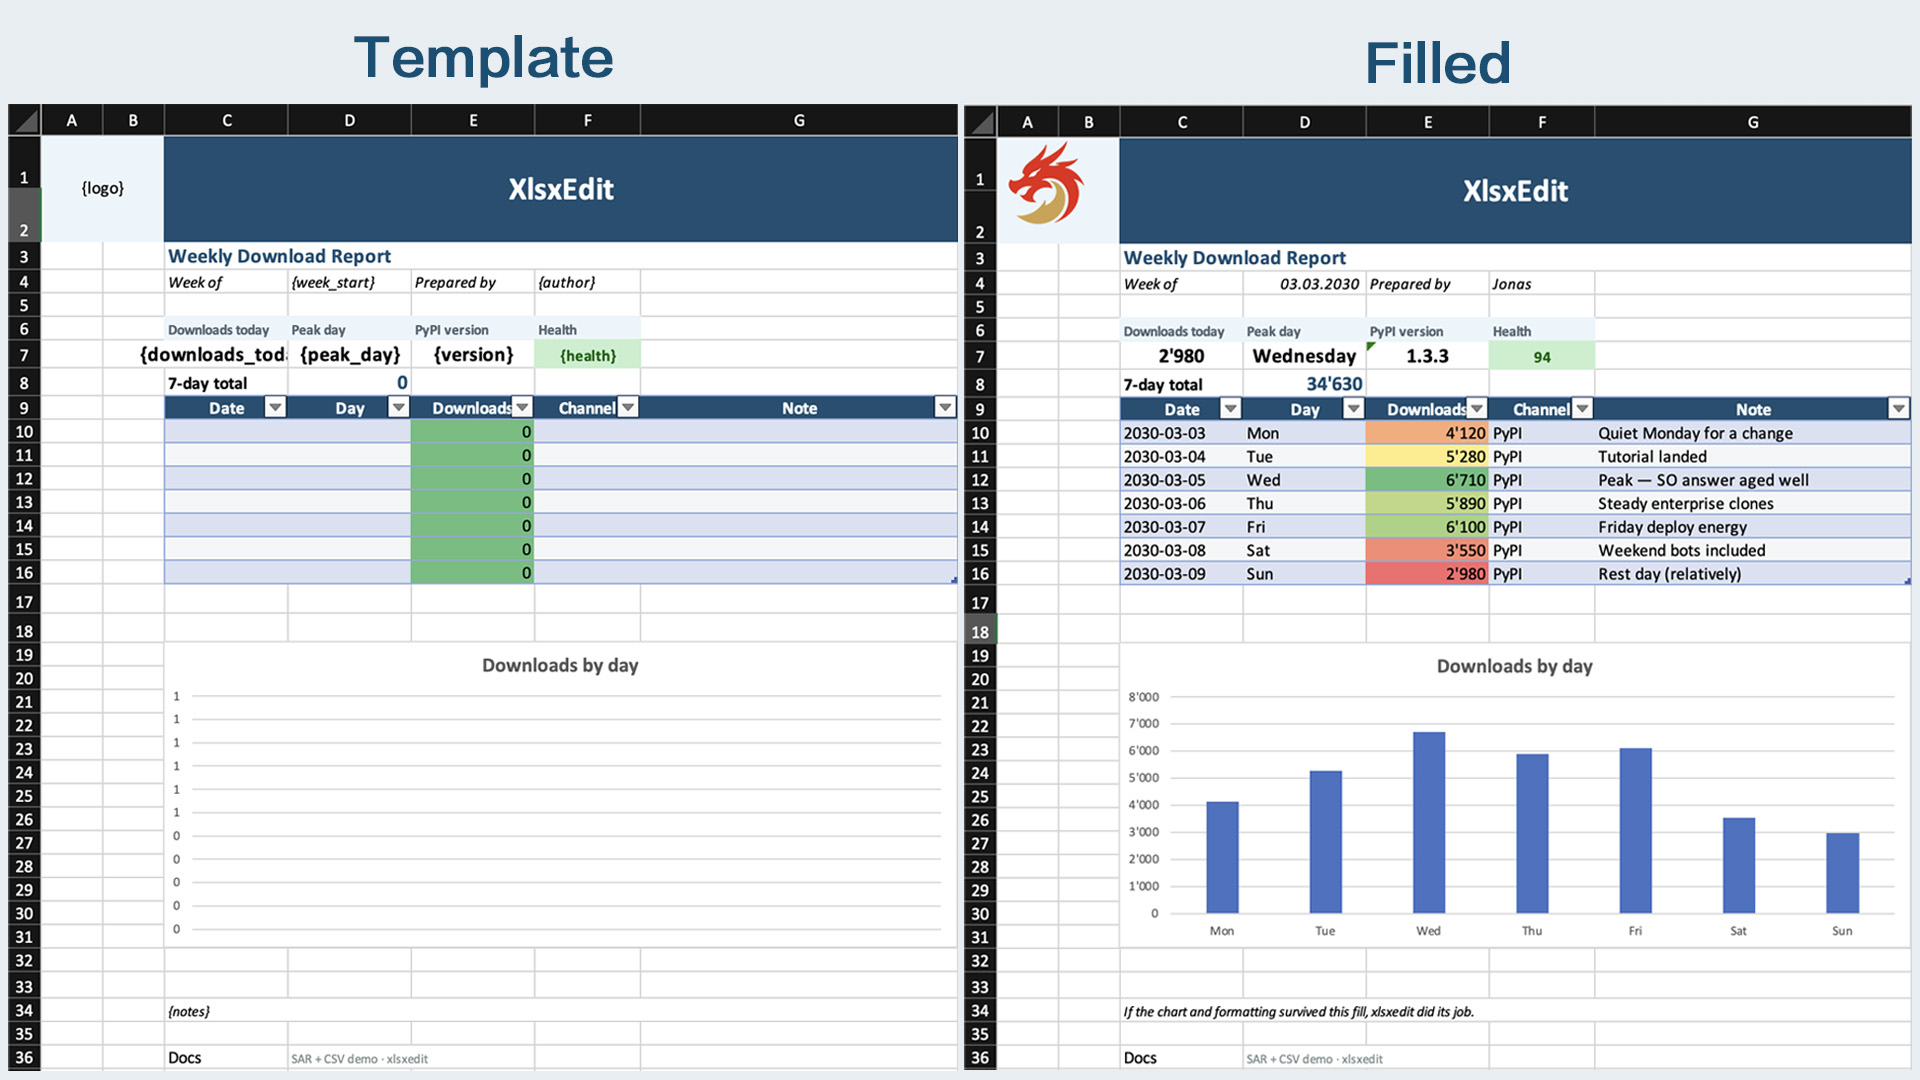This screenshot has width=1920, height=1080.
Task: Select row 18 header in Filled sheet
Action: click(x=980, y=631)
